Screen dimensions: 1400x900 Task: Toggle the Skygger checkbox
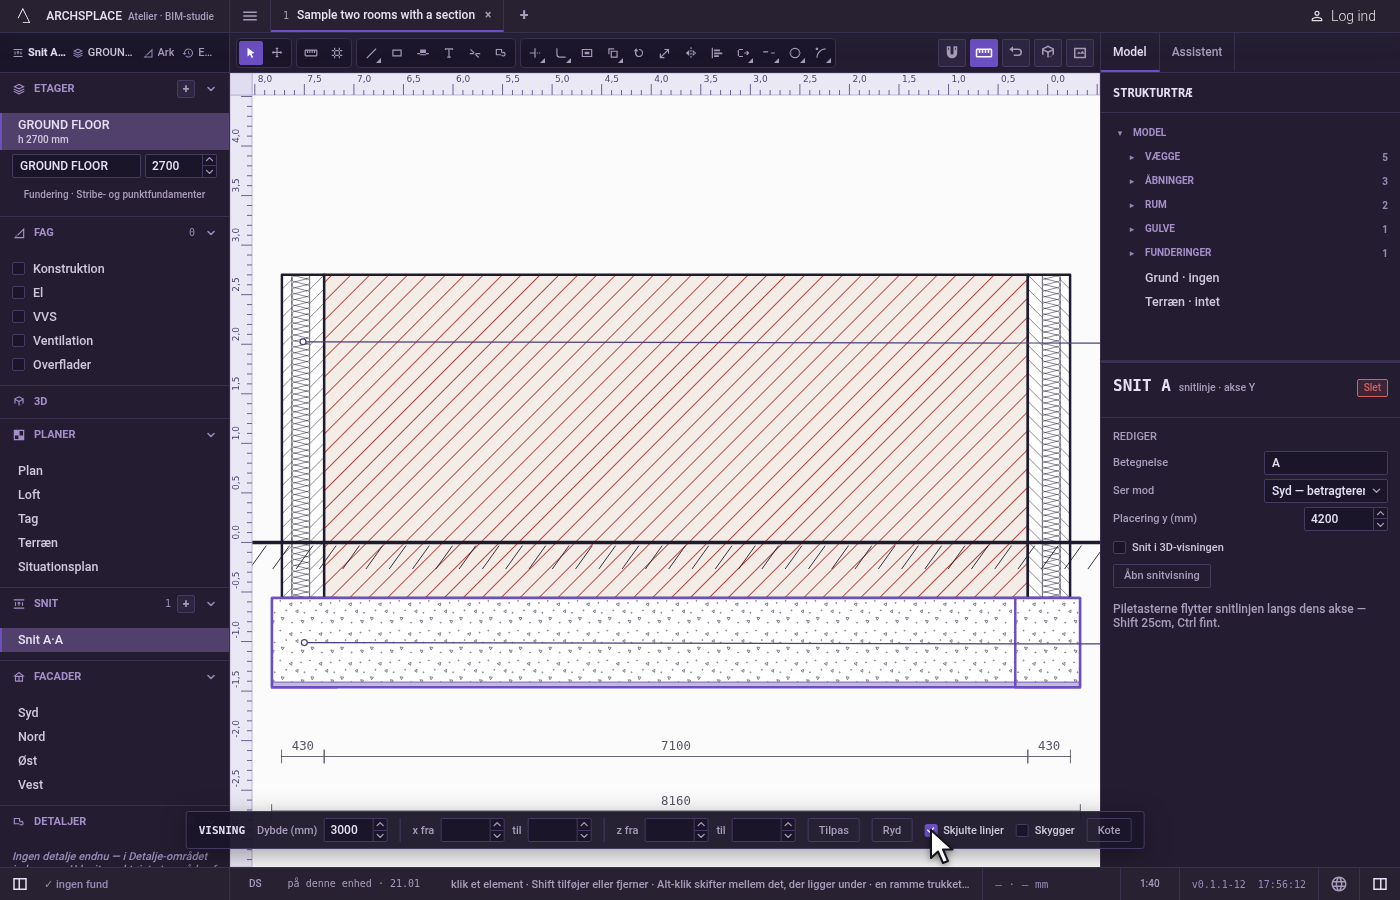[x=1022, y=831]
